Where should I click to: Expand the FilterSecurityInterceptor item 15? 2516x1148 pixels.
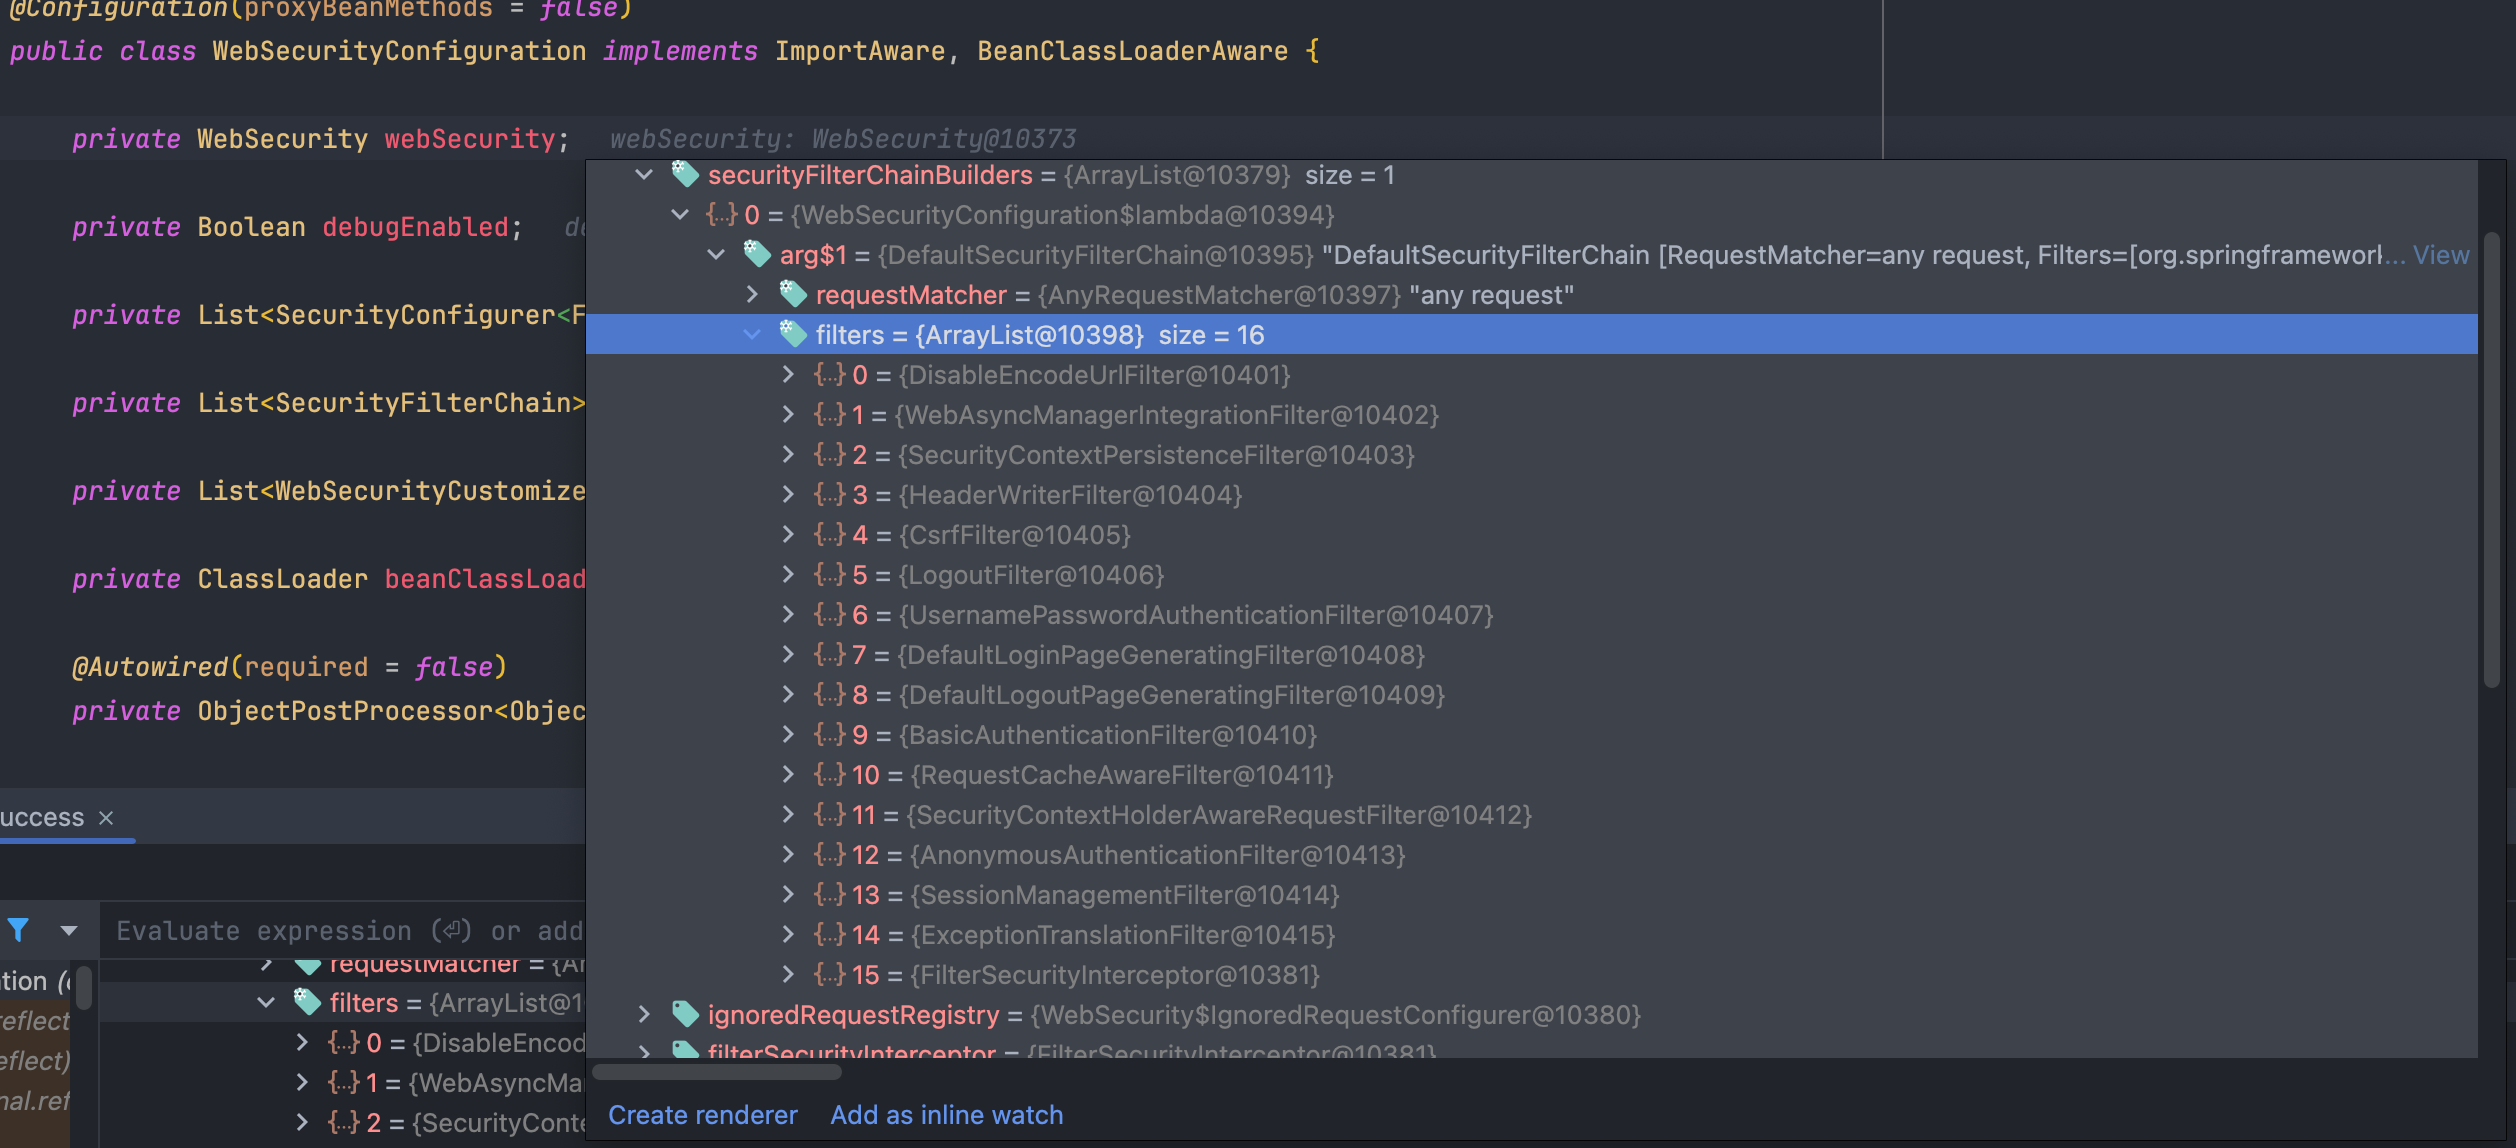[789, 975]
